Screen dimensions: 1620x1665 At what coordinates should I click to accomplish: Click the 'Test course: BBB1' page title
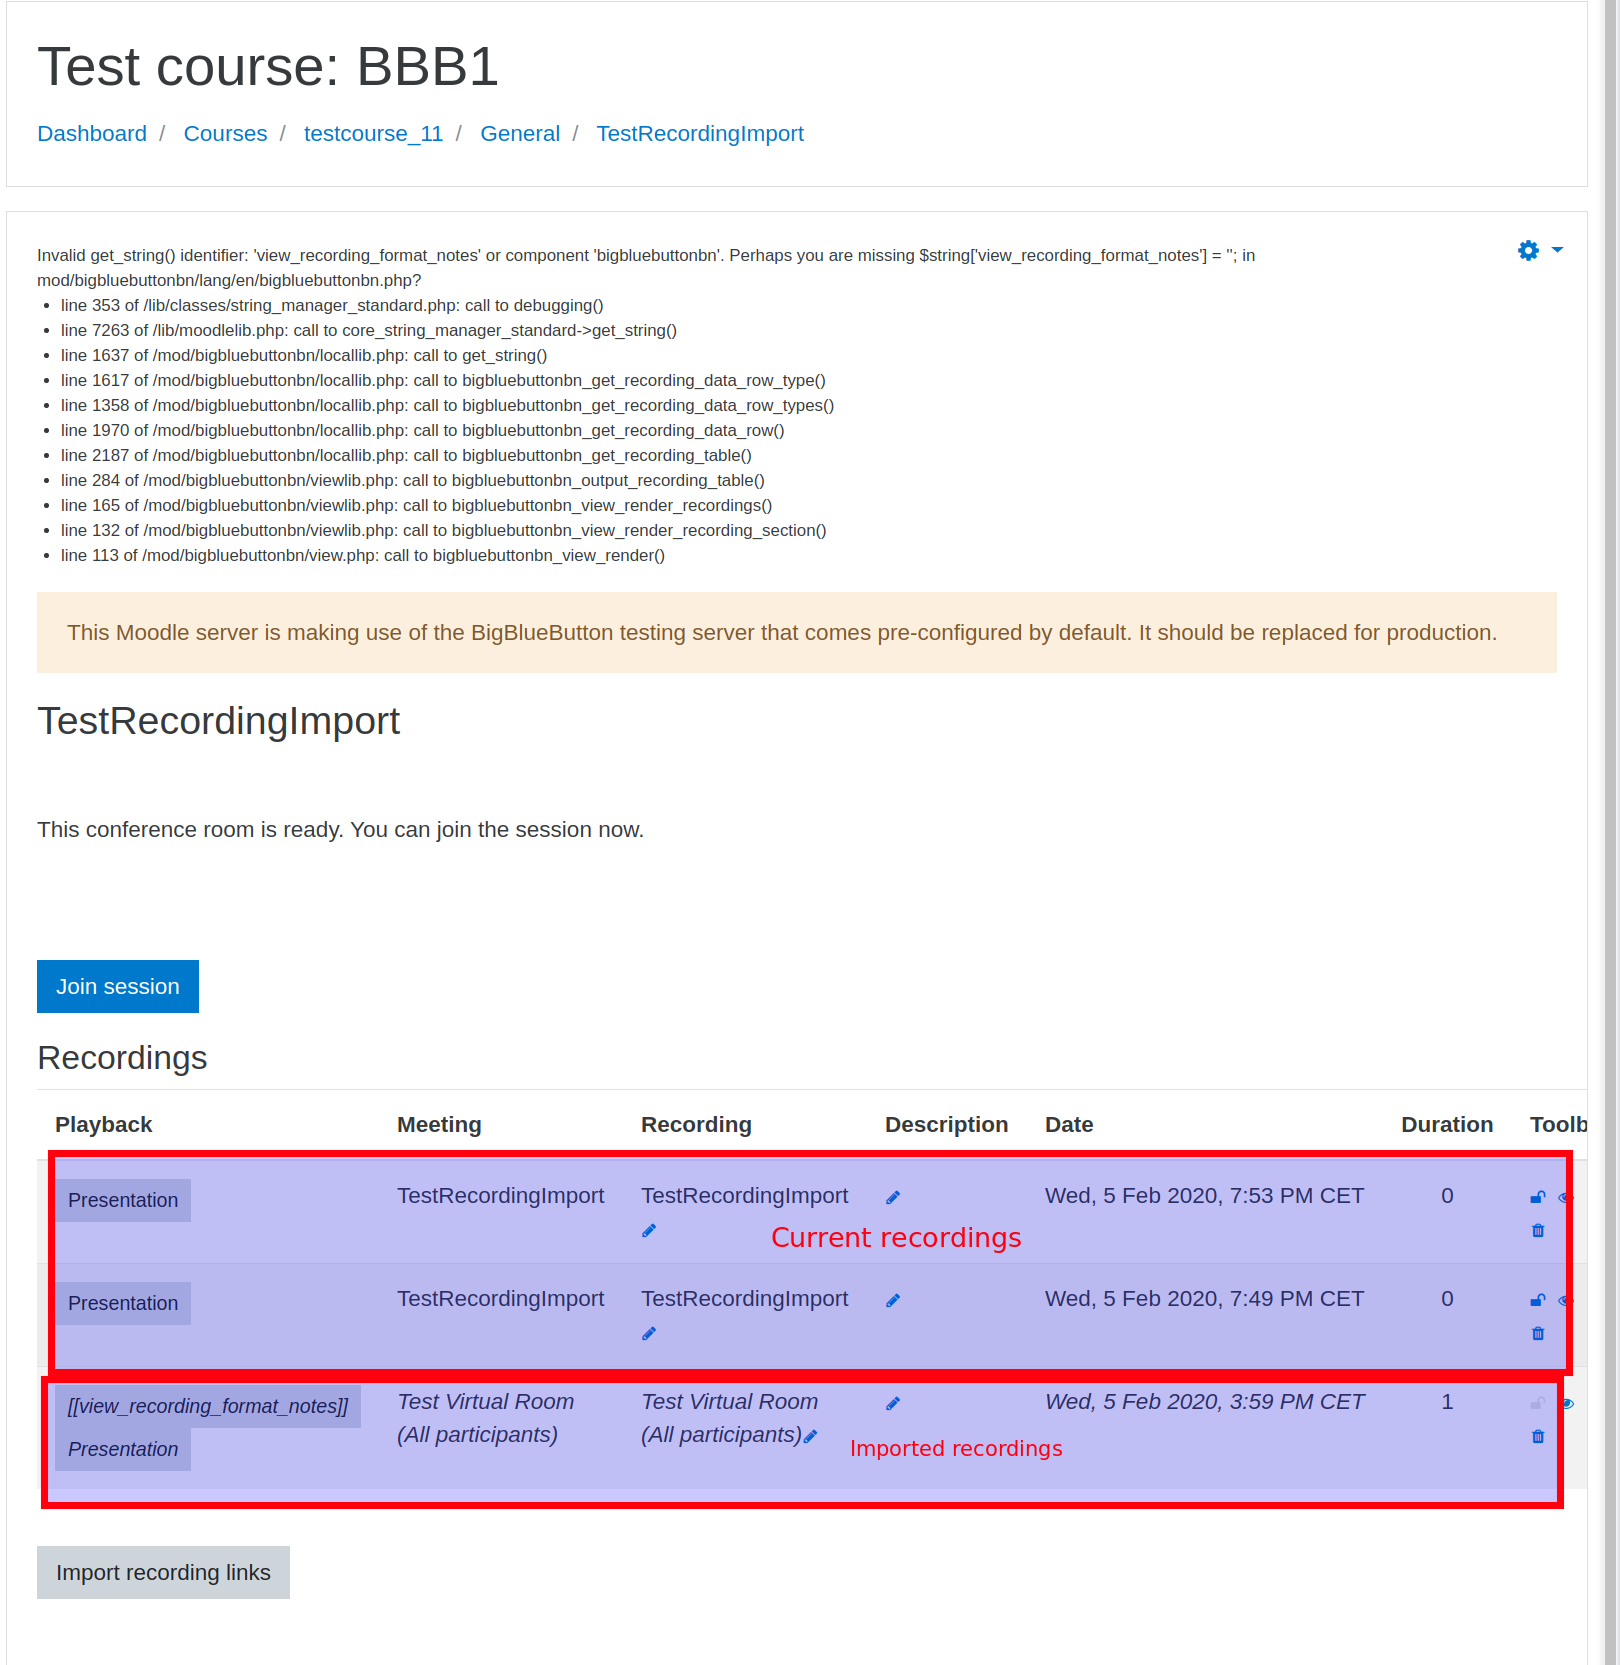(x=268, y=67)
